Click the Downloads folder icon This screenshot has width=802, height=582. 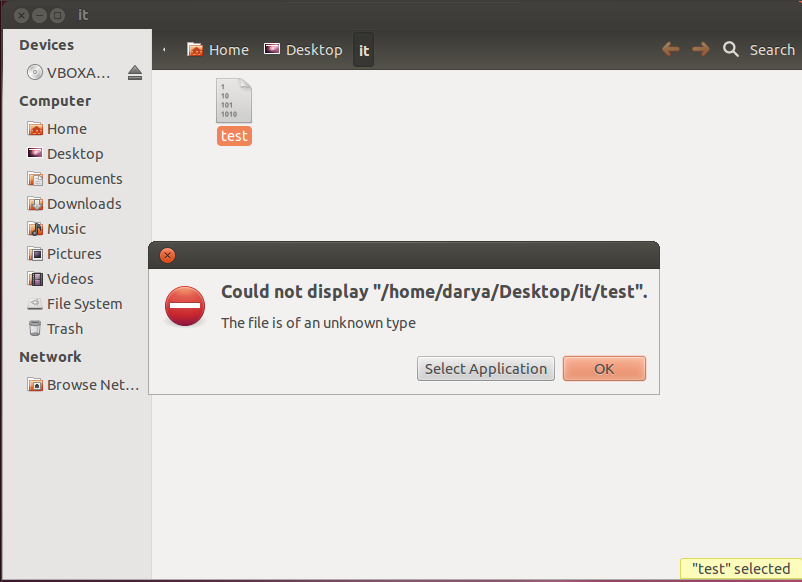tap(35, 204)
